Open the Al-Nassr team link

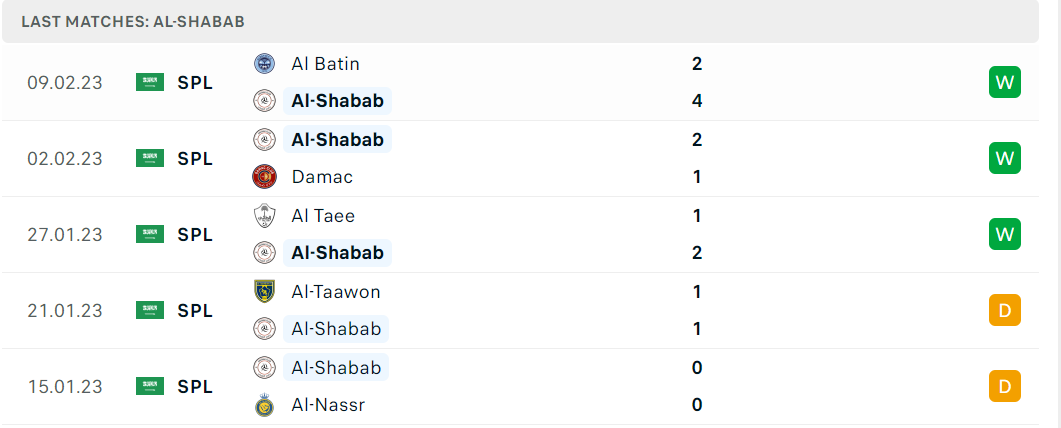click(x=328, y=406)
